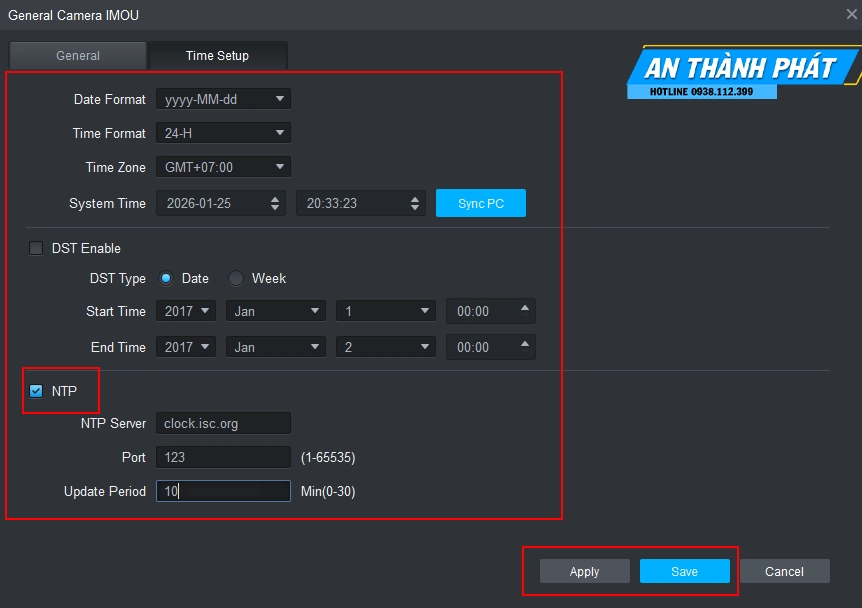Screen dimensions: 862x608
Task: Click the NTP Server text field
Action: (x=223, y=423)
